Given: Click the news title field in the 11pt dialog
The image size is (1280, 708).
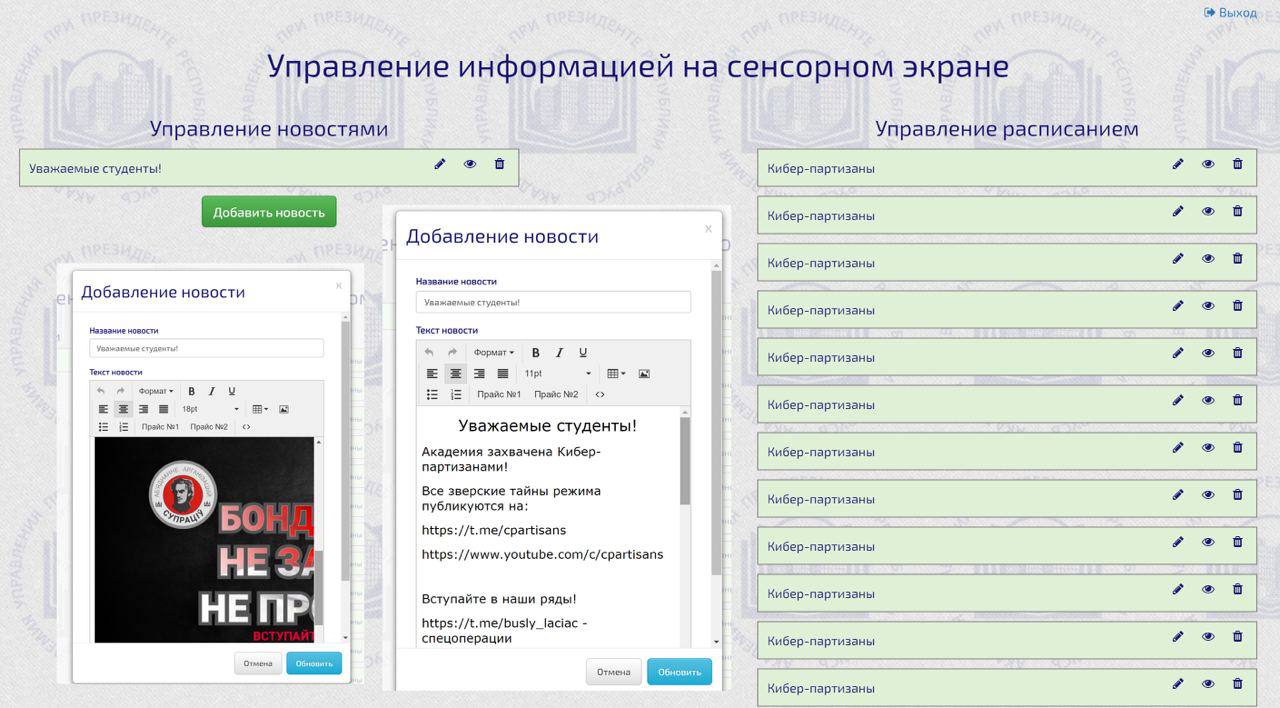Looking at the screenshot, I should pos(553,302).
